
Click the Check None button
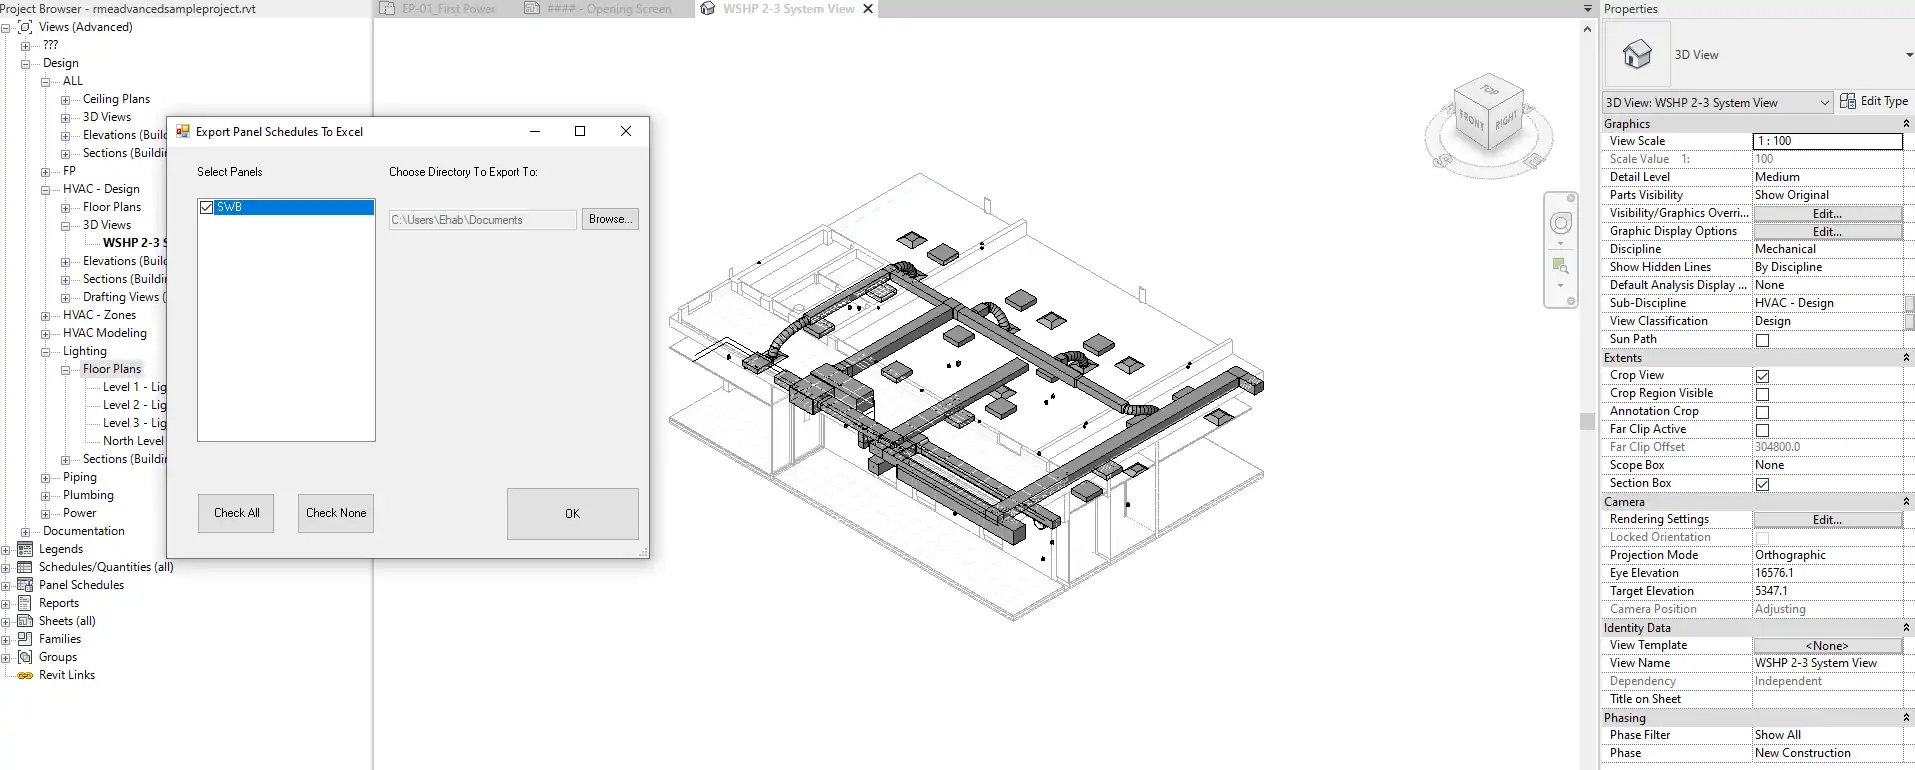click(336, 513)
